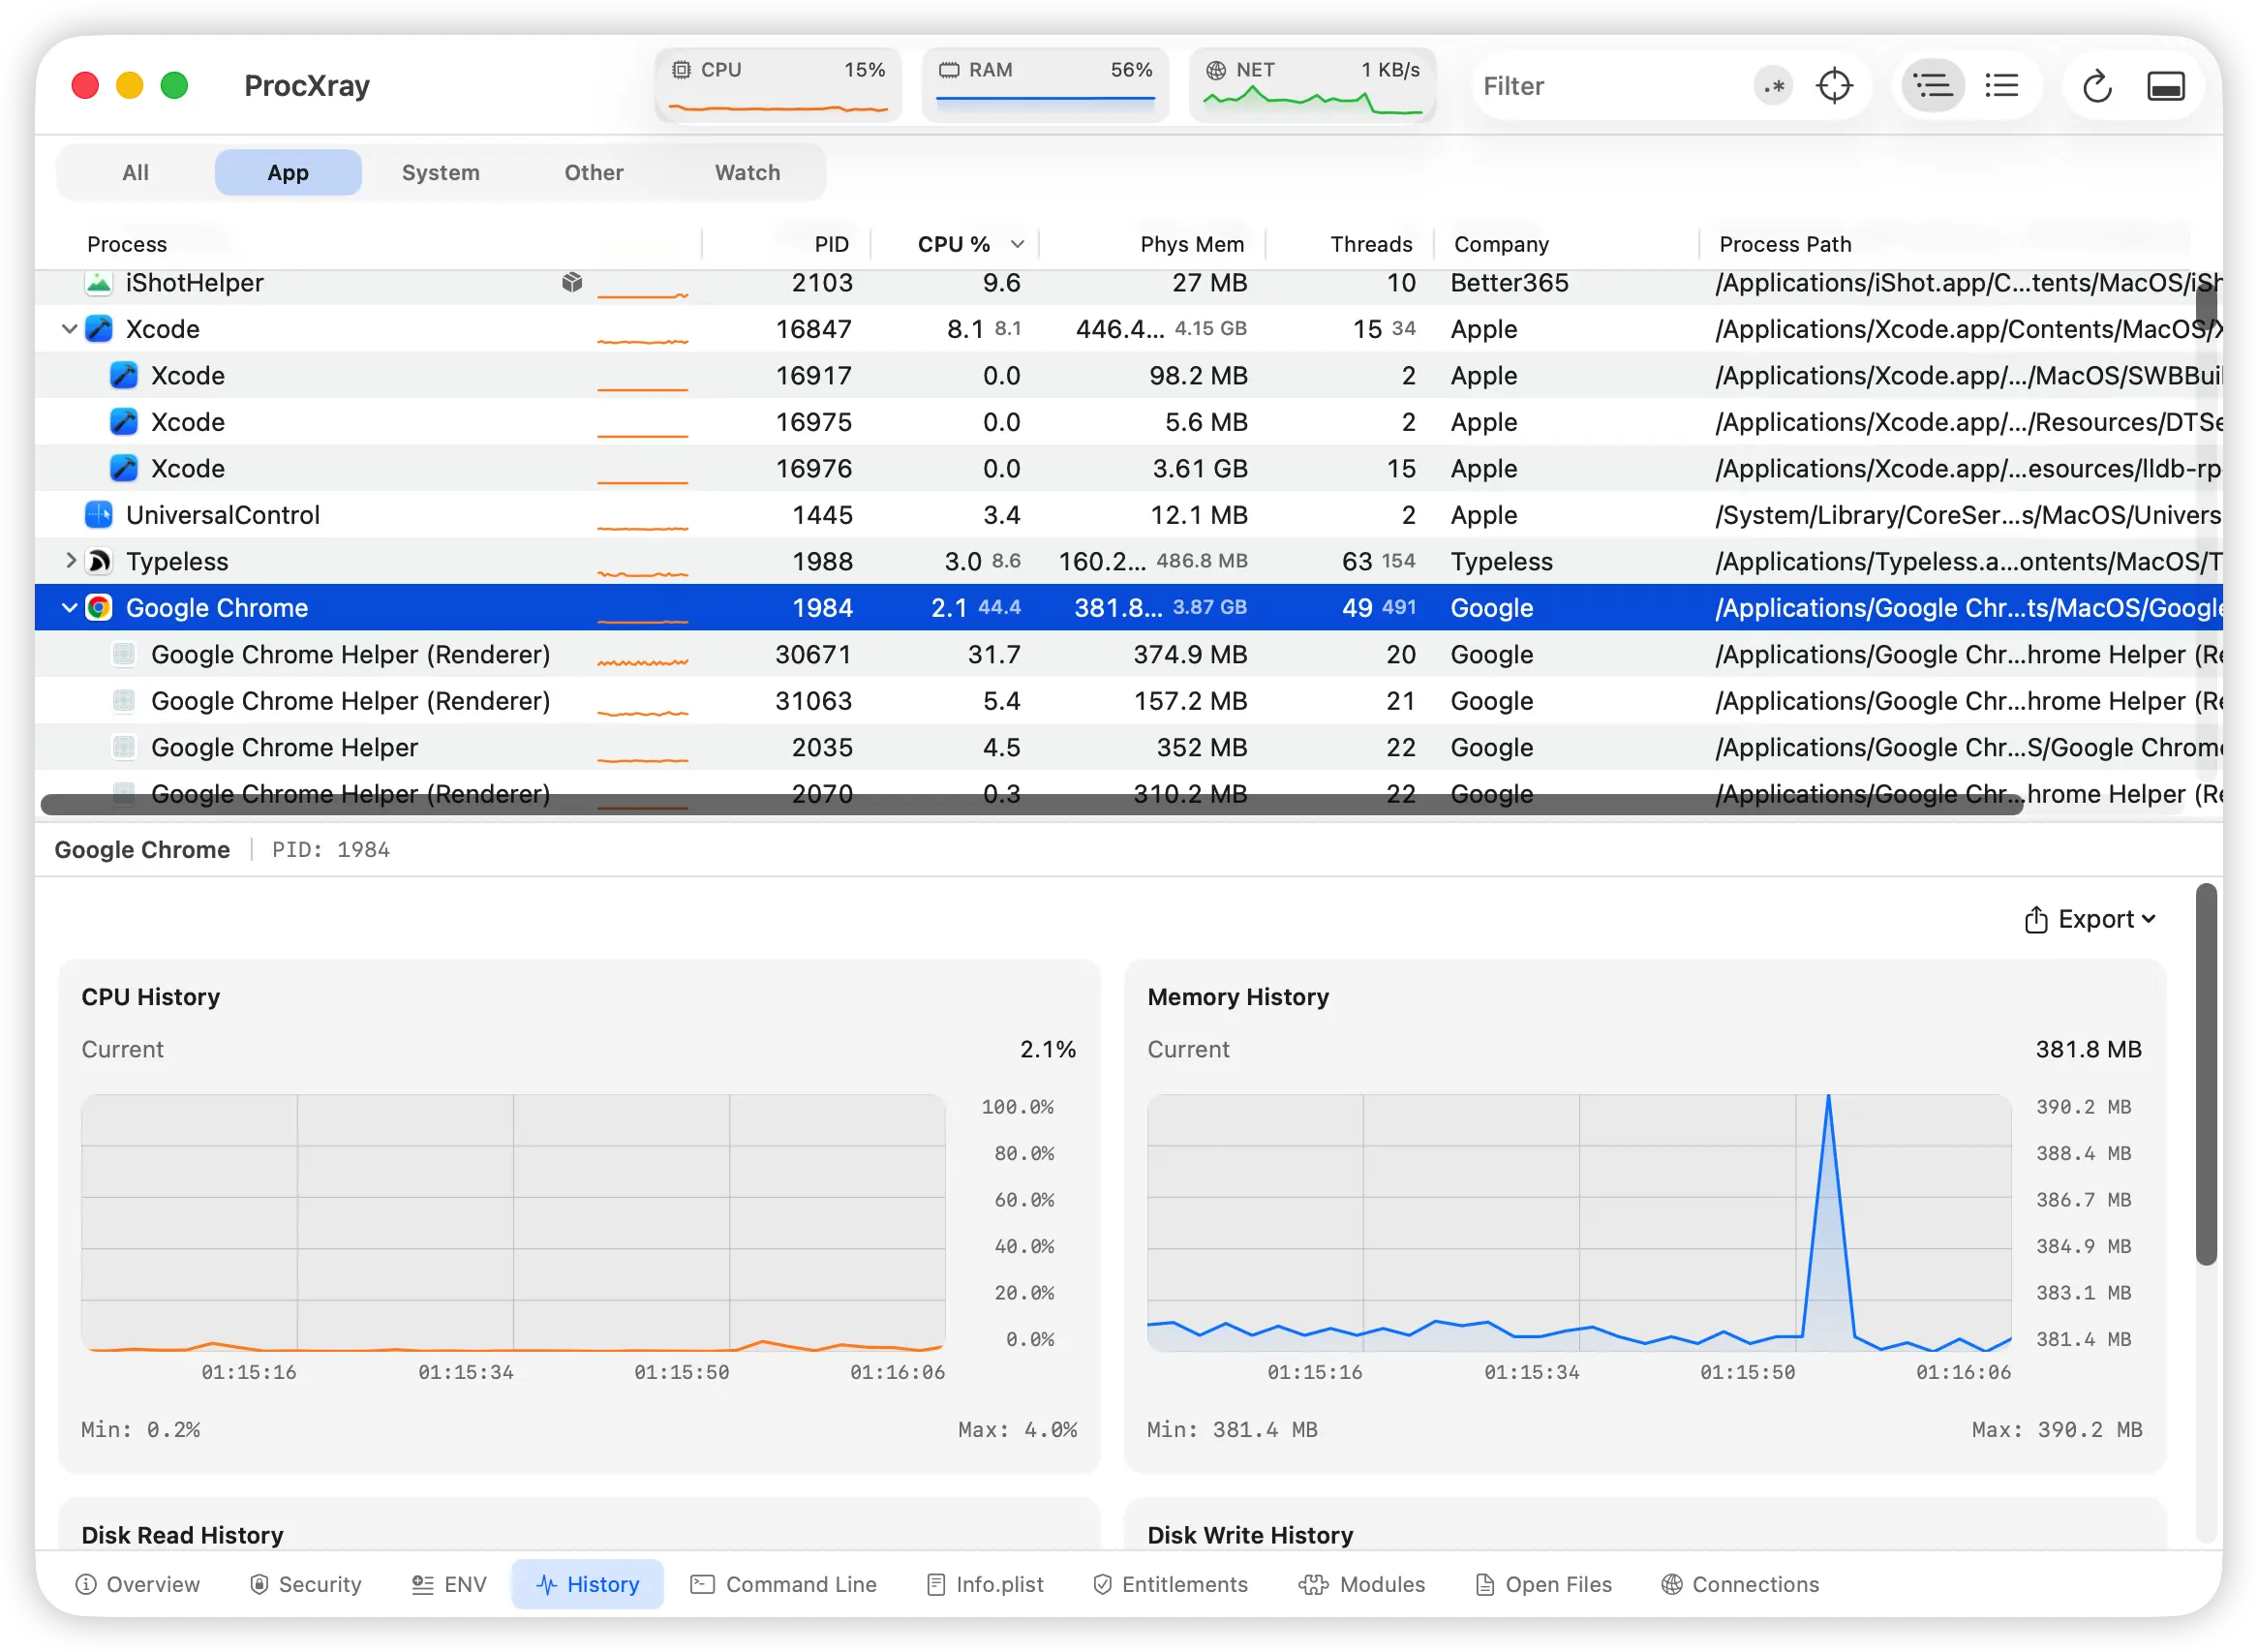Click the RAM usage meter
The width and height of the screenshot is (2258, 1652).
(x=1045, y=85)
